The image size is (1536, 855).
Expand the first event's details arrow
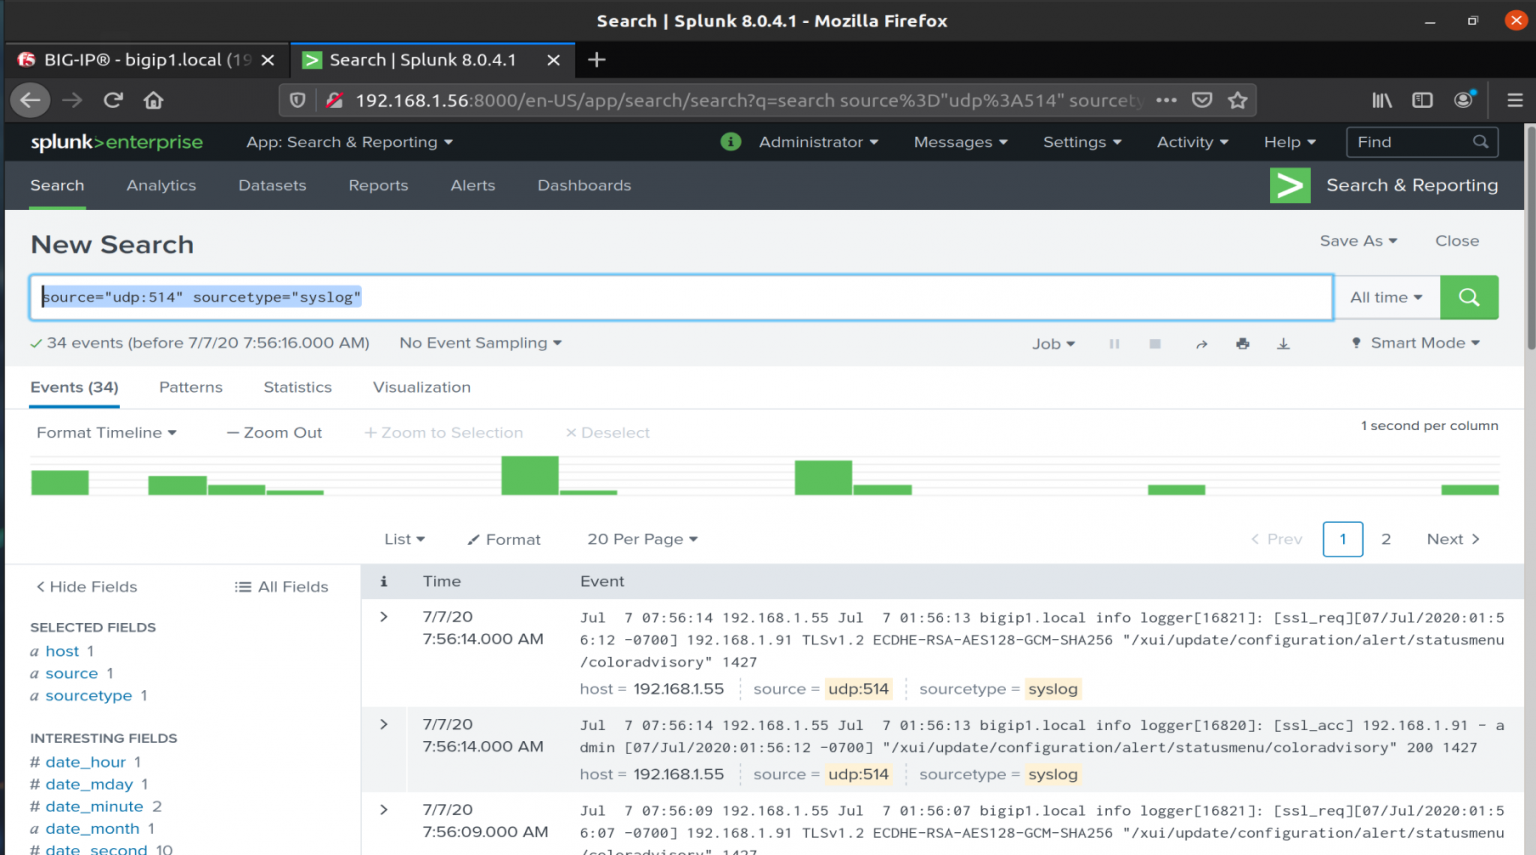point(385,617)
